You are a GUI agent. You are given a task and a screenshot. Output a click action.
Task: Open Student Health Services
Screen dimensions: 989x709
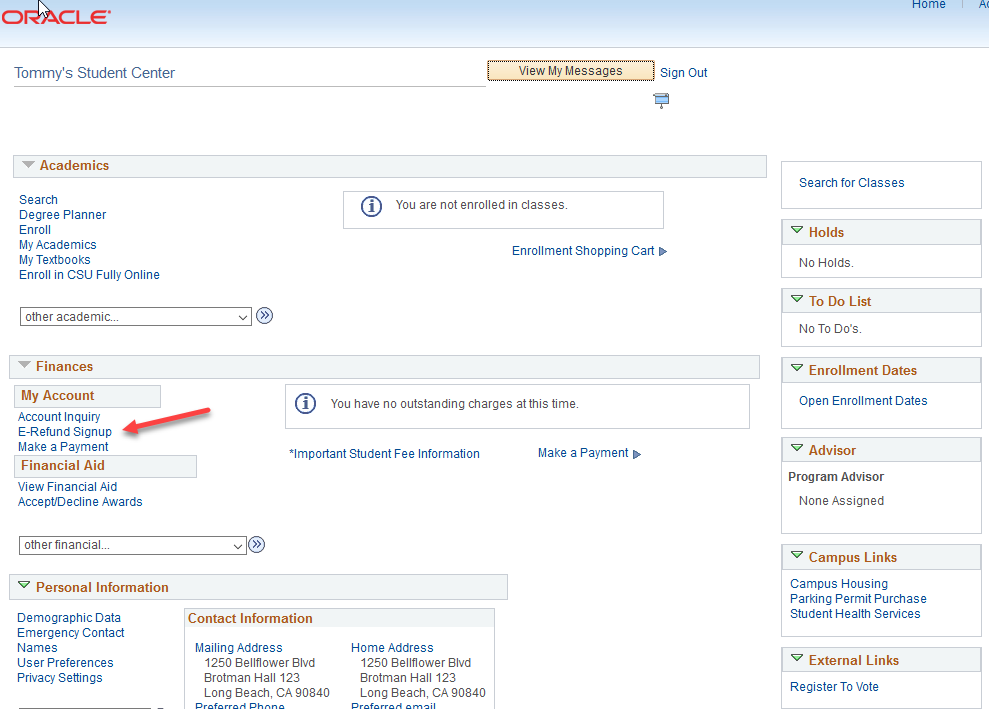pyautogui.click(x=855, y=614)
